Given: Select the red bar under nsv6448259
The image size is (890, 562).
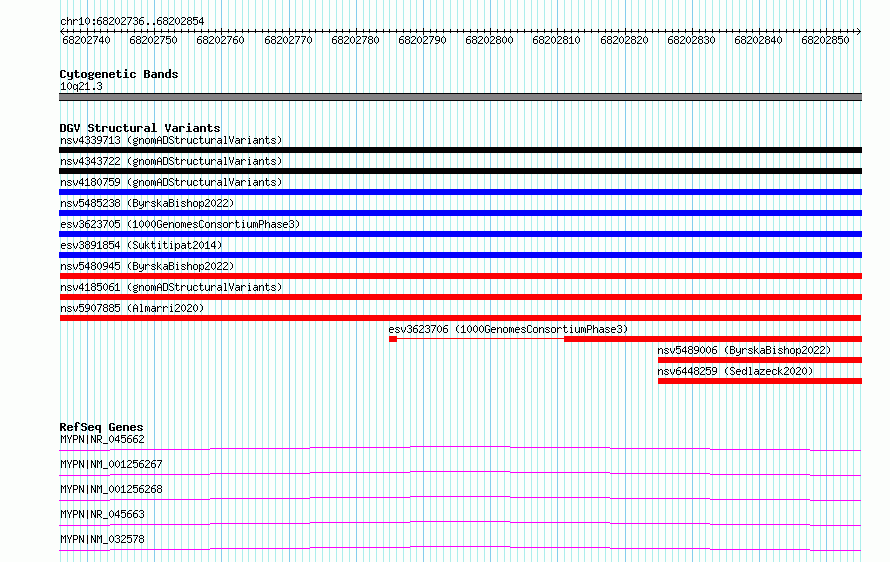Looking at the screenshot, I should [760, 381].
